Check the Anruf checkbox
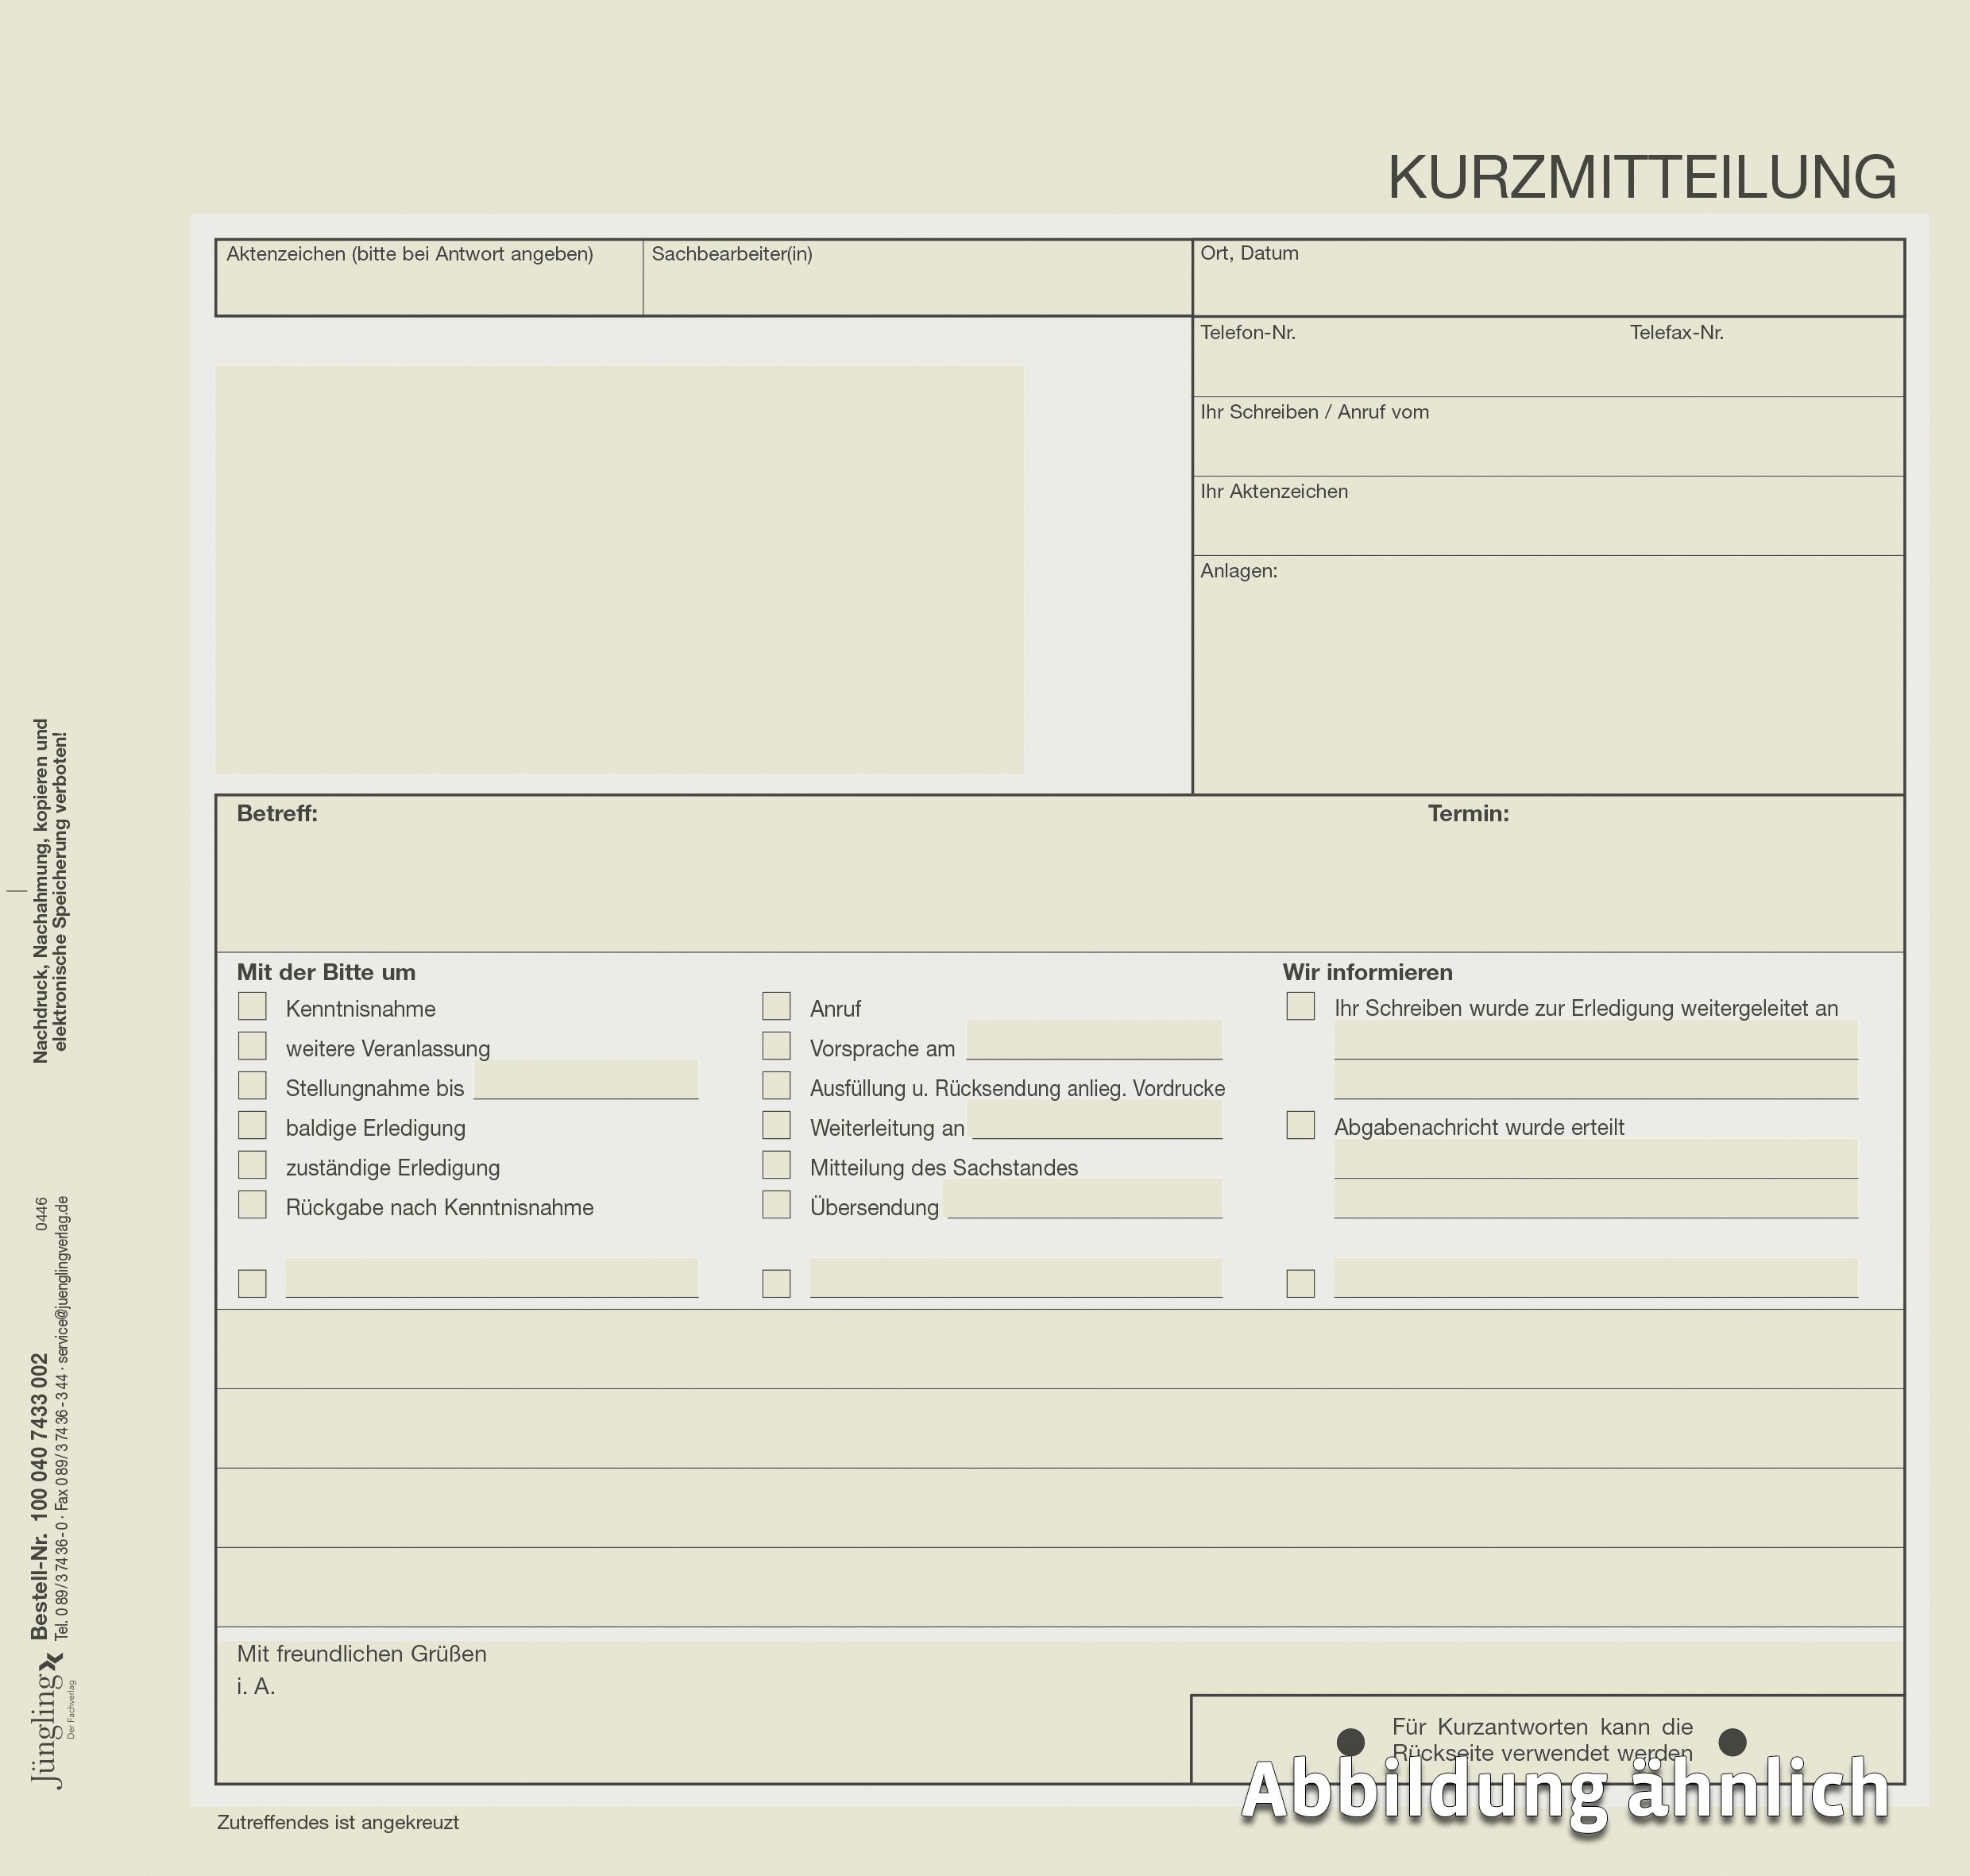This screenshot has height=1876, width=1970. pos(776,1006)
